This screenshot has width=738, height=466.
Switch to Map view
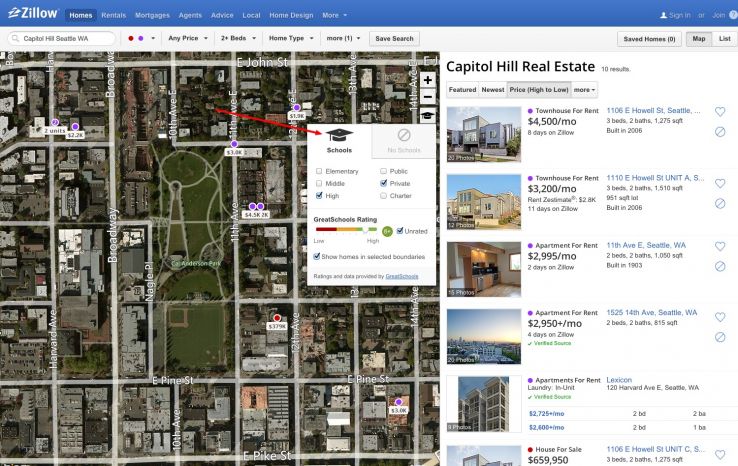[698, 39]
